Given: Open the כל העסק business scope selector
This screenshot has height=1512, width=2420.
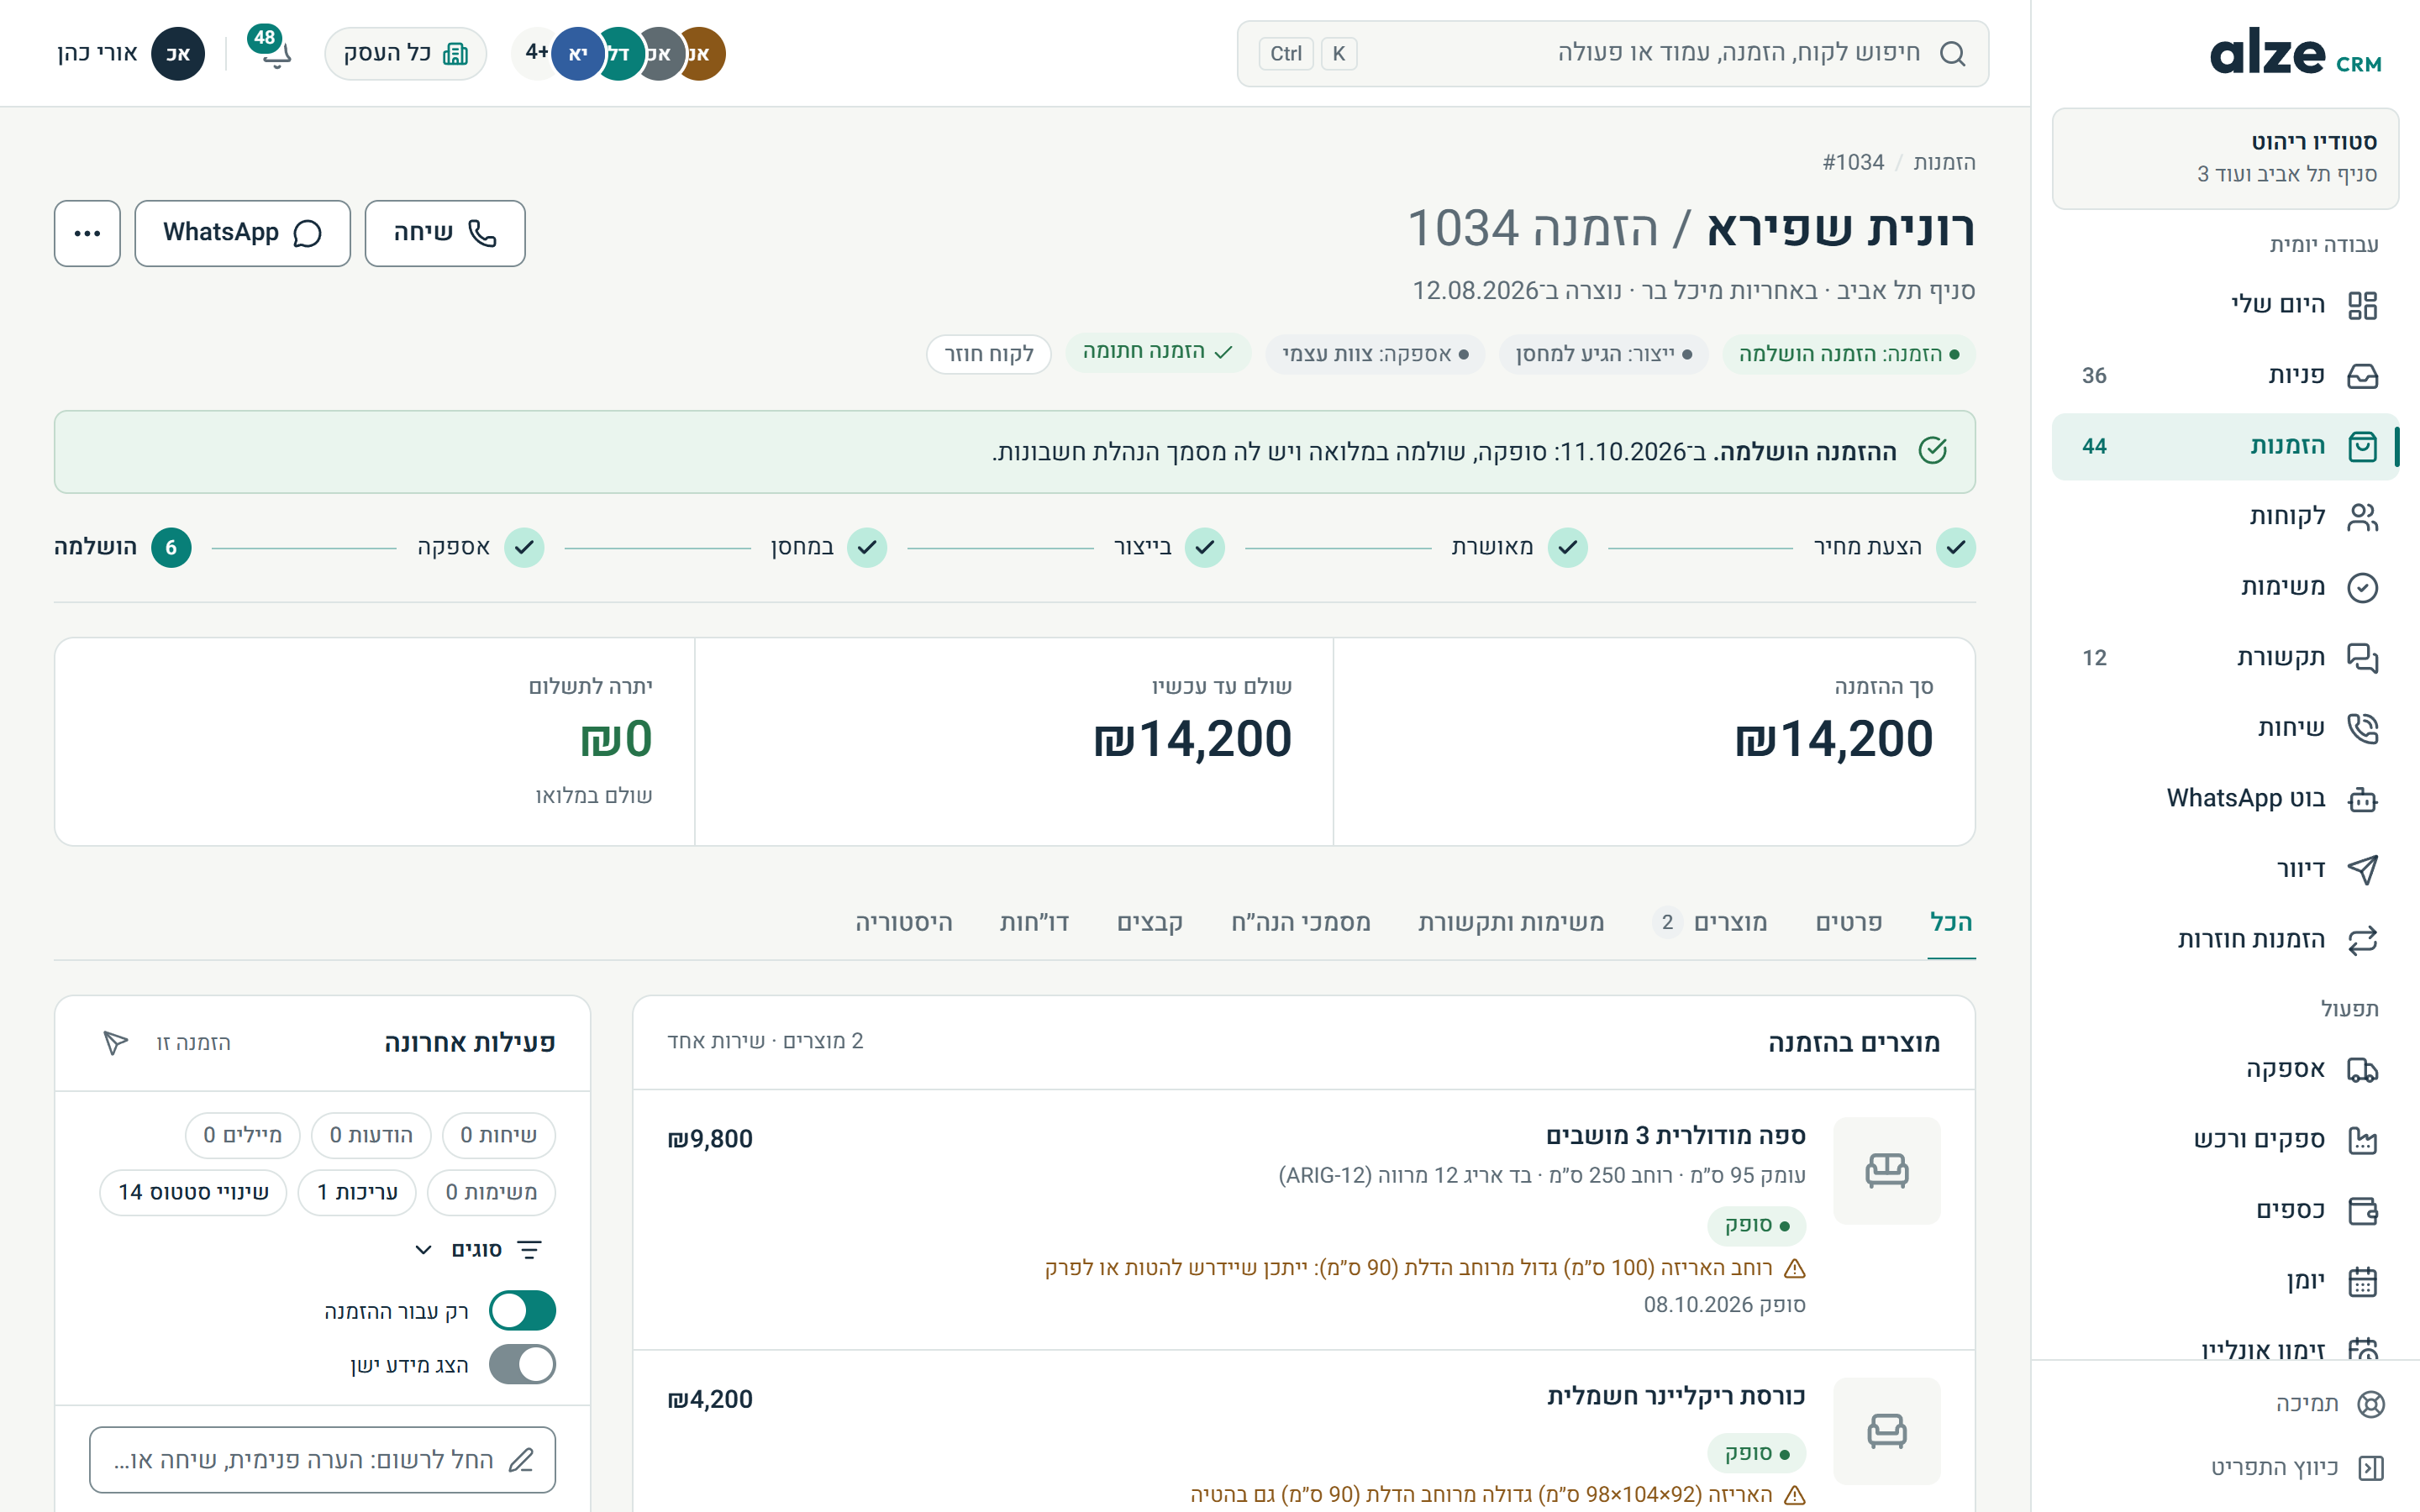Looking at the screenshot, I should (x=406, y=53).
